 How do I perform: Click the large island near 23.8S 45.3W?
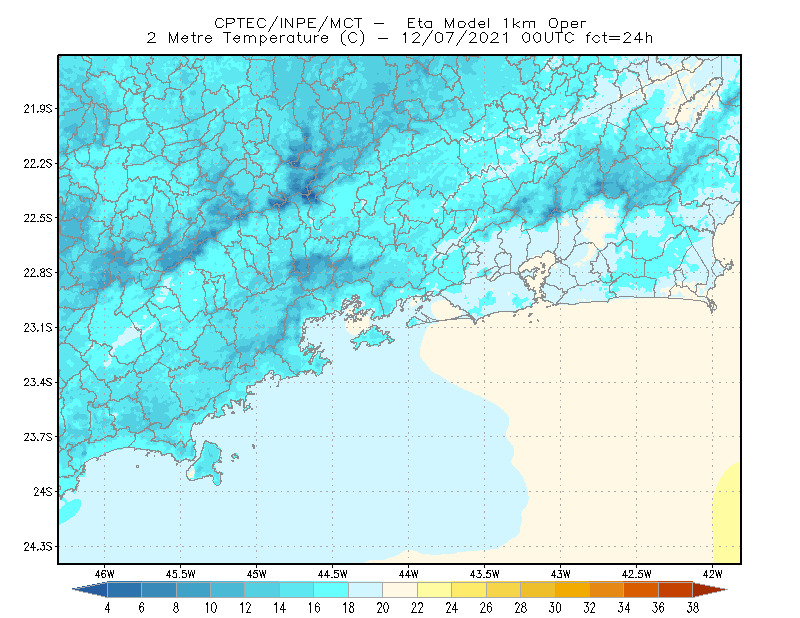pyautogui.click(x=206, y=462)
